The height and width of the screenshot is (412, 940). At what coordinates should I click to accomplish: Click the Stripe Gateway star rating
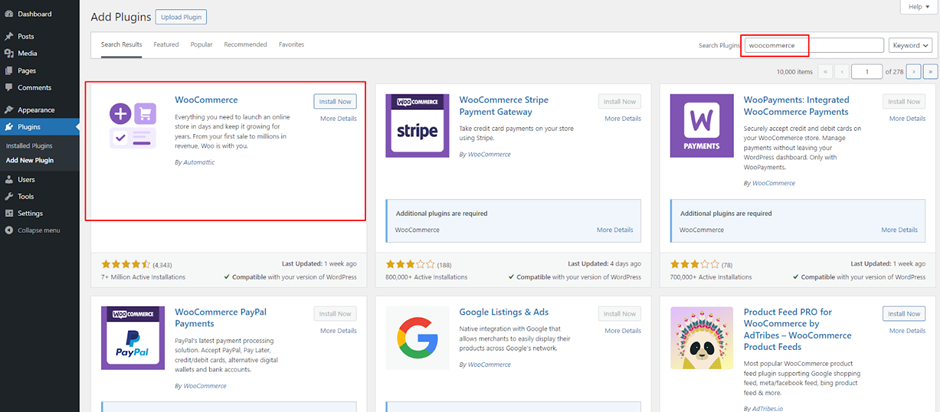click(x=411, y=264)
